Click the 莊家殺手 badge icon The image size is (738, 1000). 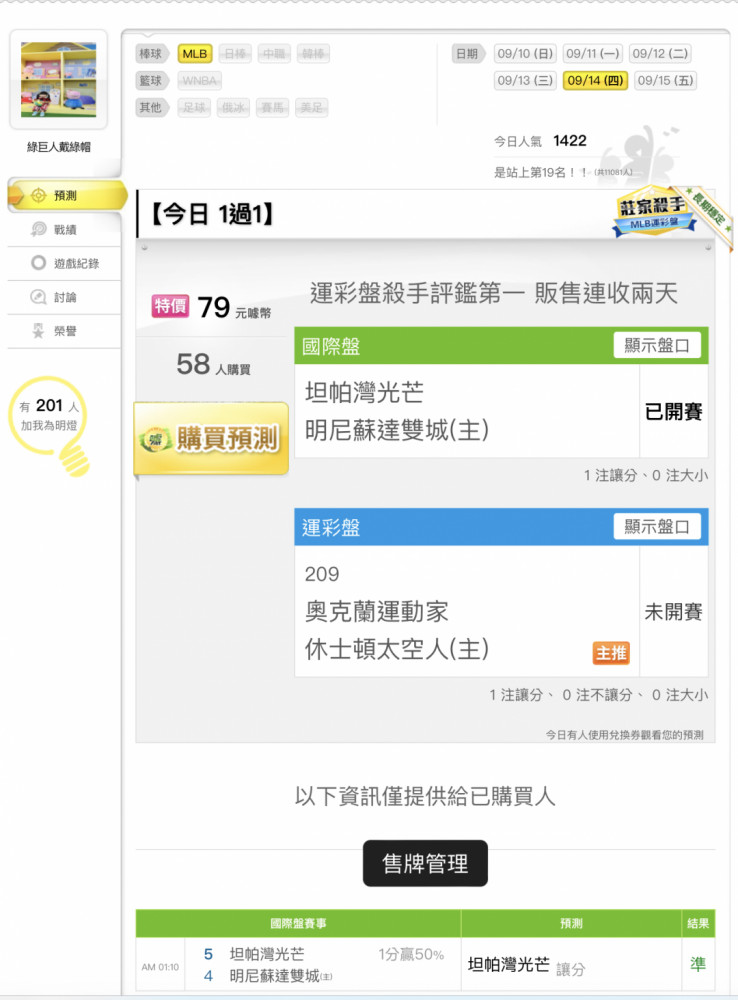(x=653, y=212)
